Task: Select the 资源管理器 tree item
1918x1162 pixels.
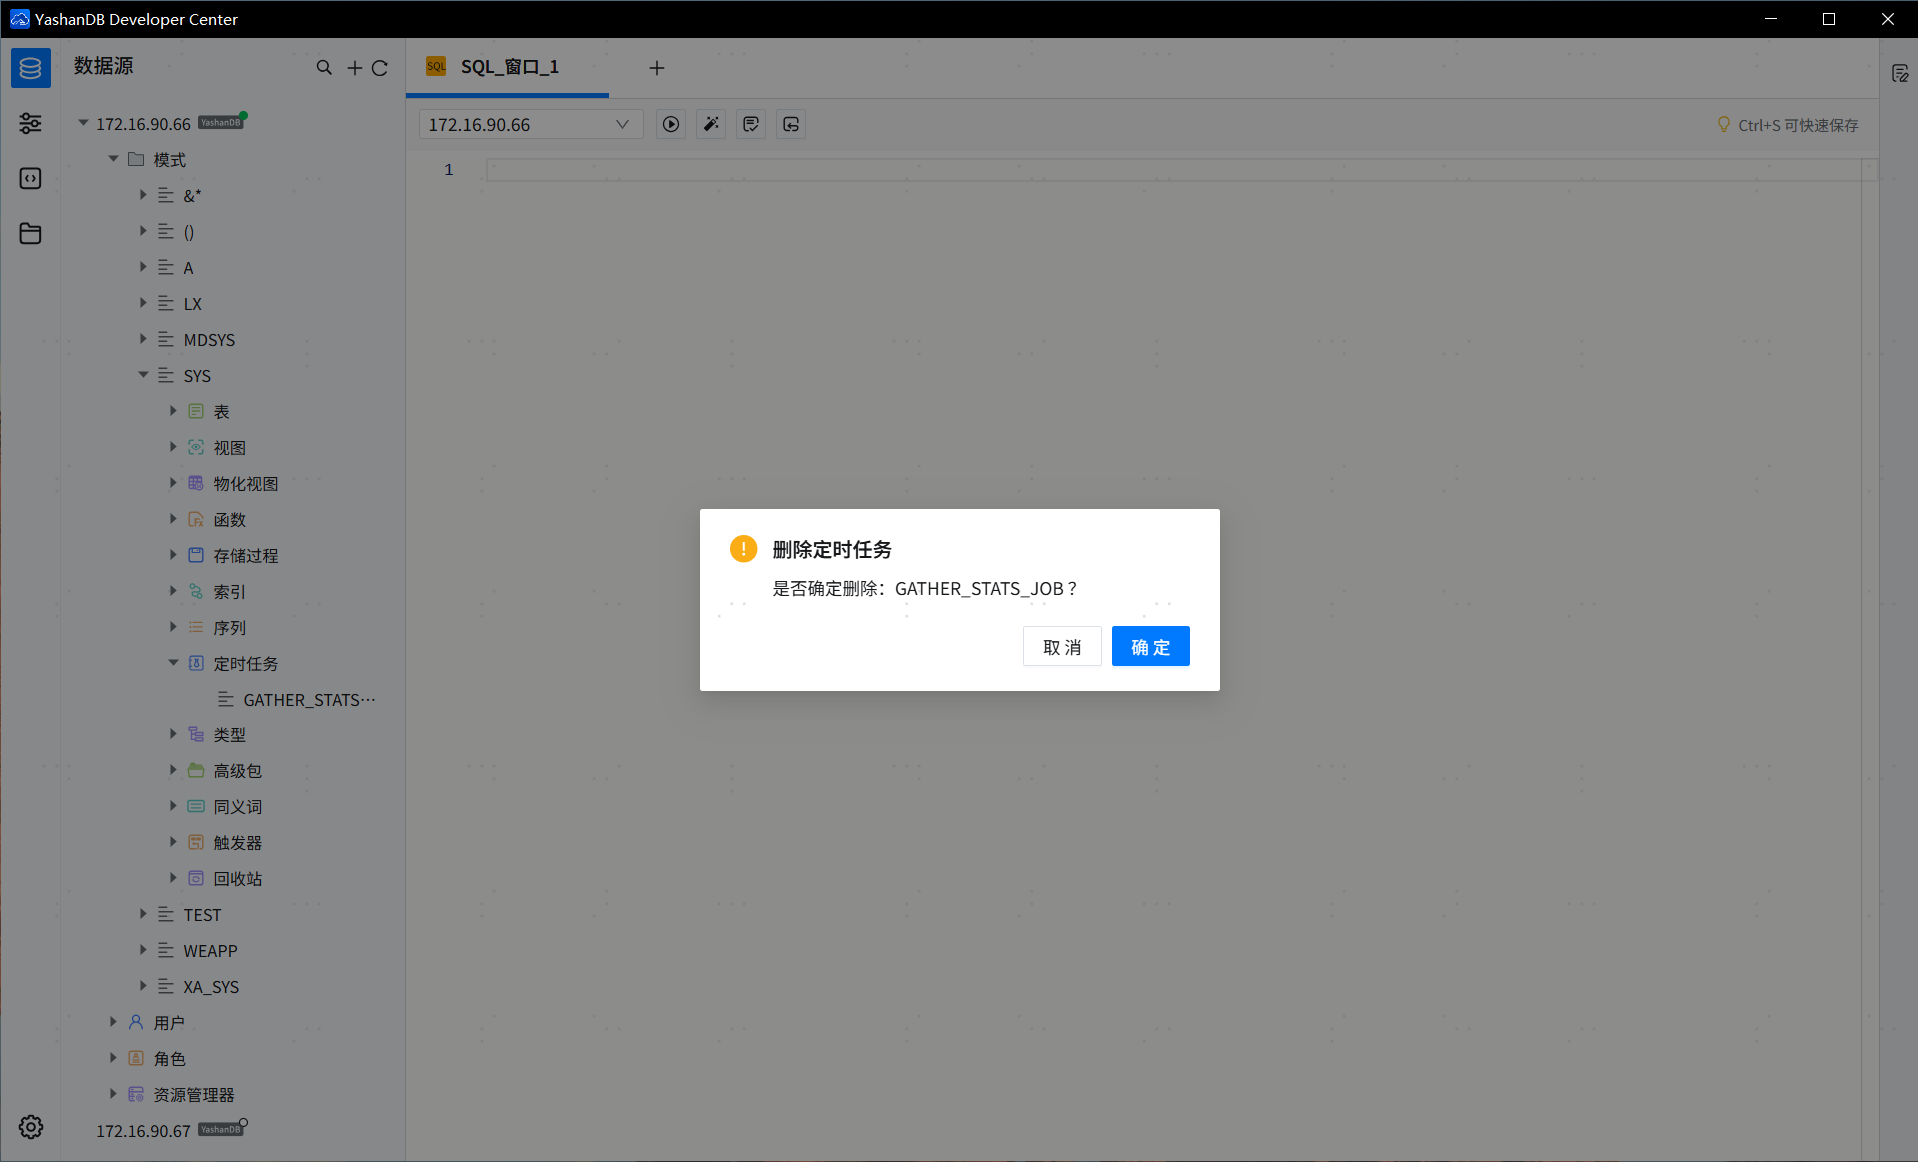Action: [194, 1095]
